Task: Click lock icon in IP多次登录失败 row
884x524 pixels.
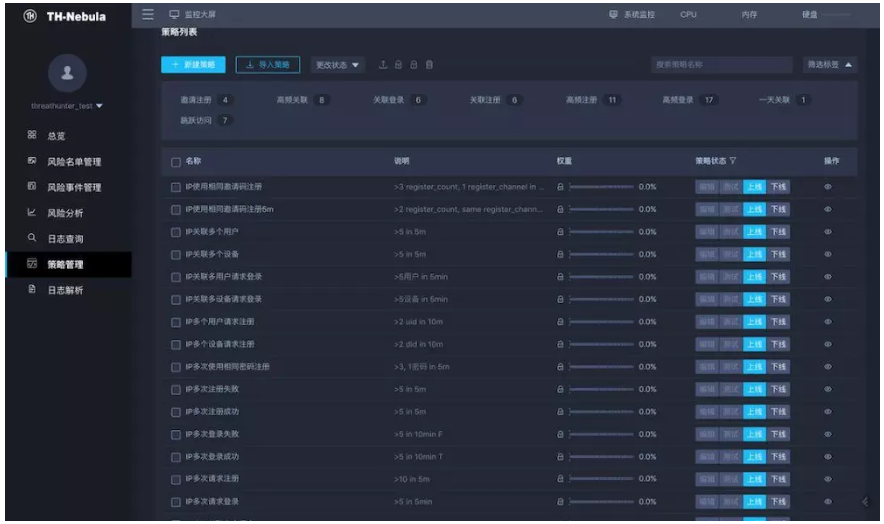Action: pos(560,434)
